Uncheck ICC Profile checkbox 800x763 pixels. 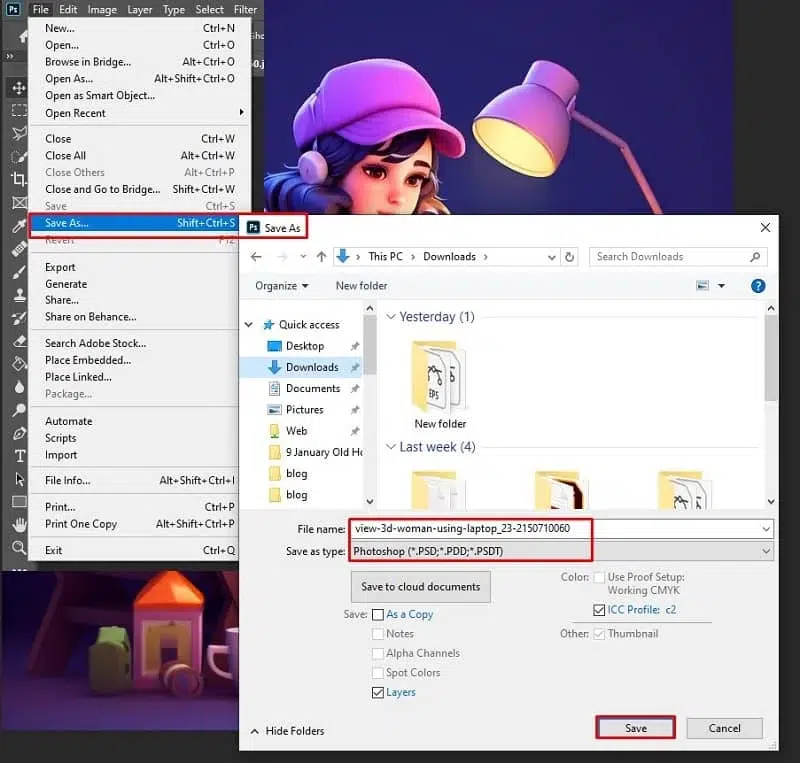(x=599, y=610)
